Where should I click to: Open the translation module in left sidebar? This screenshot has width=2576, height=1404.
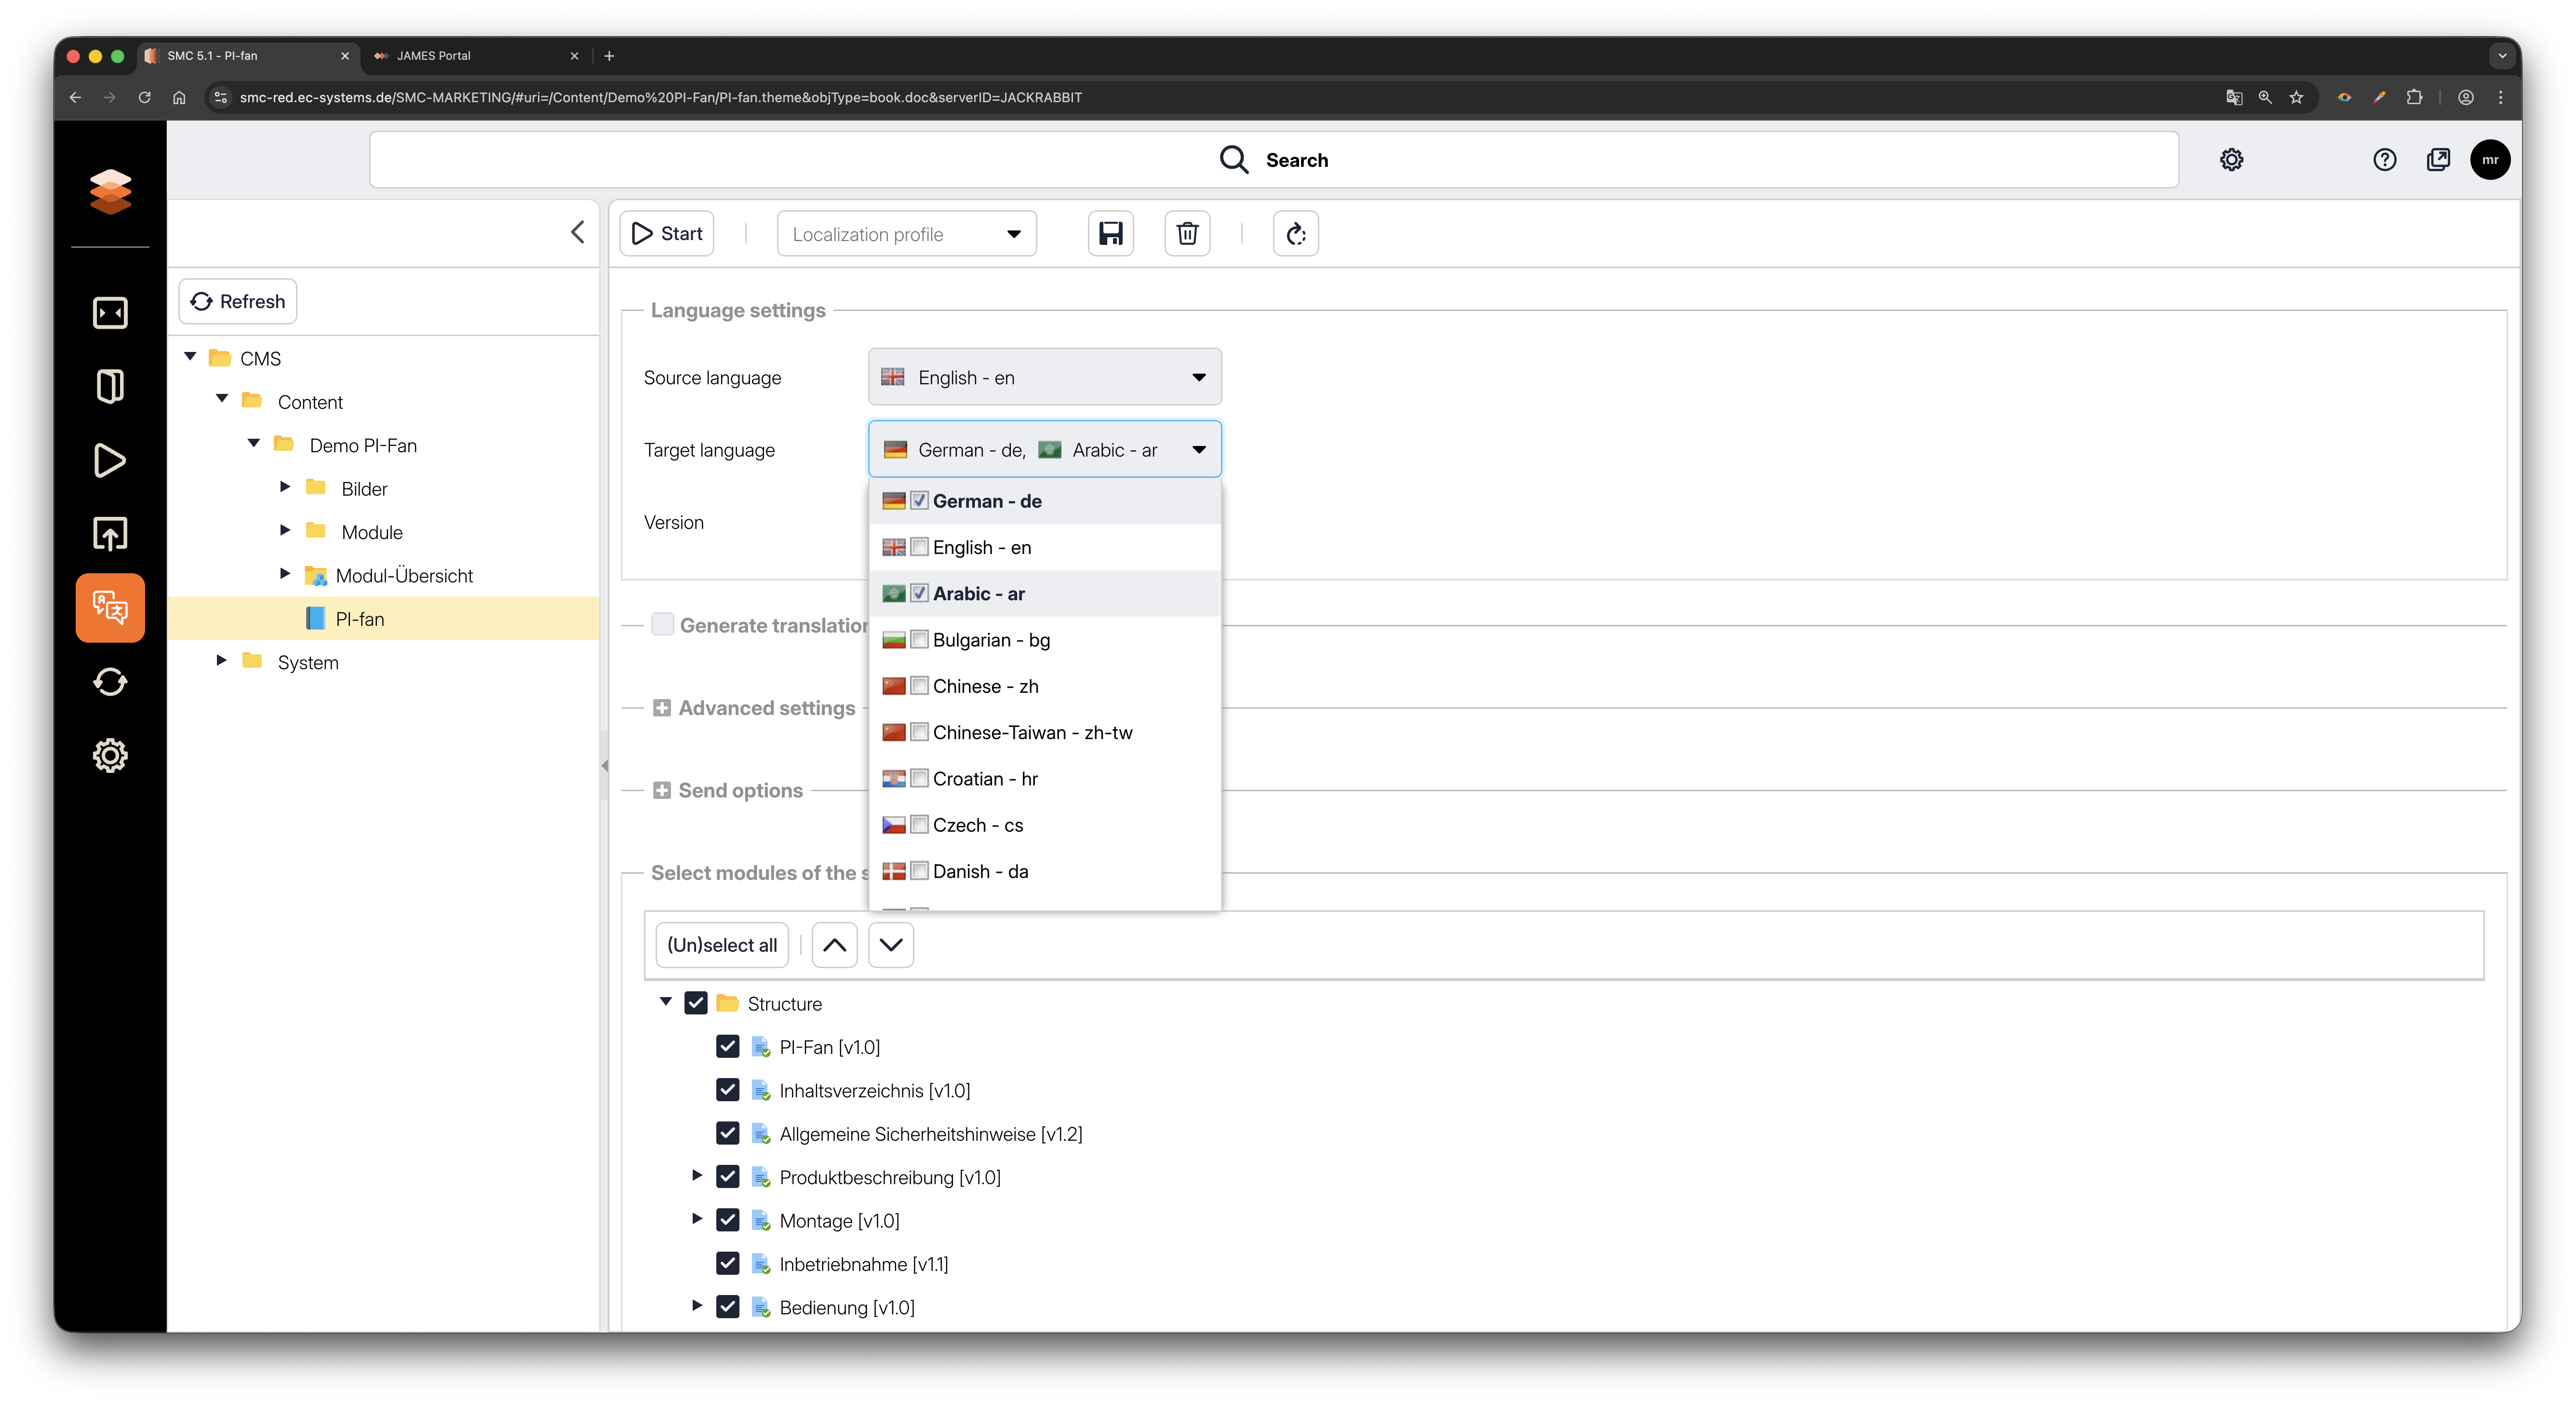110,607
